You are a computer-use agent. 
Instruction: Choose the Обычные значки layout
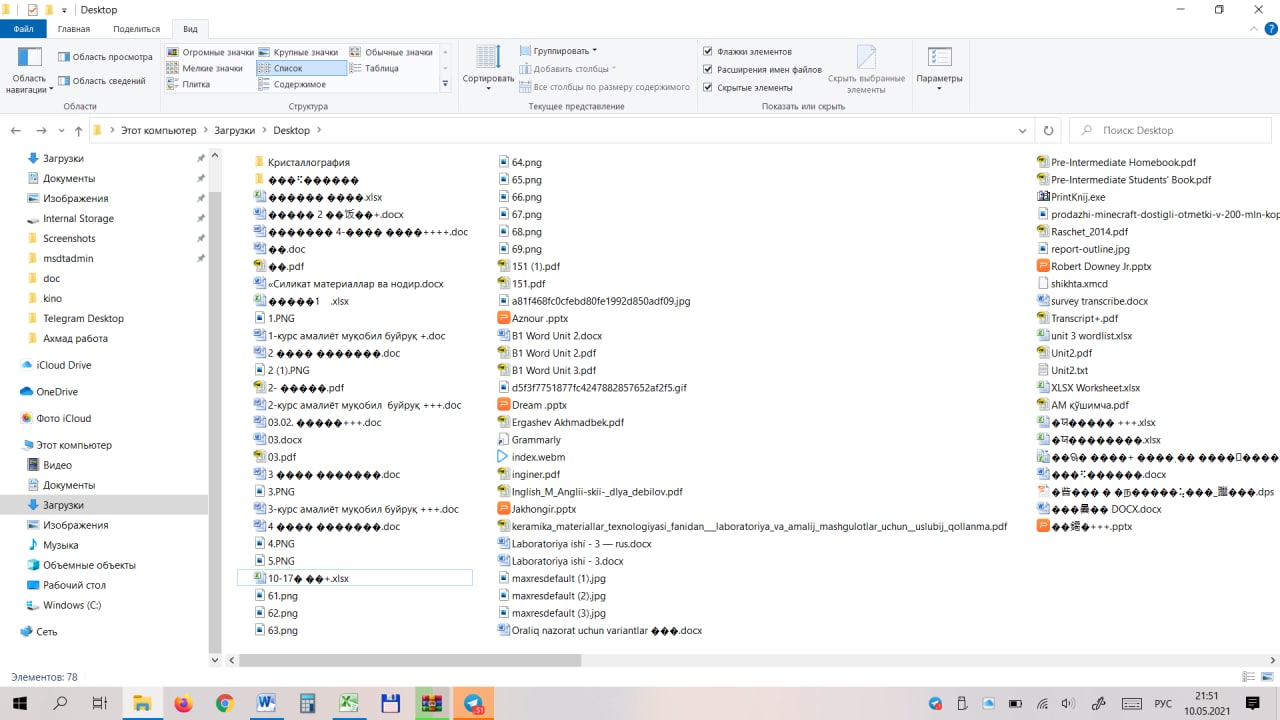[x=390, y=52]
